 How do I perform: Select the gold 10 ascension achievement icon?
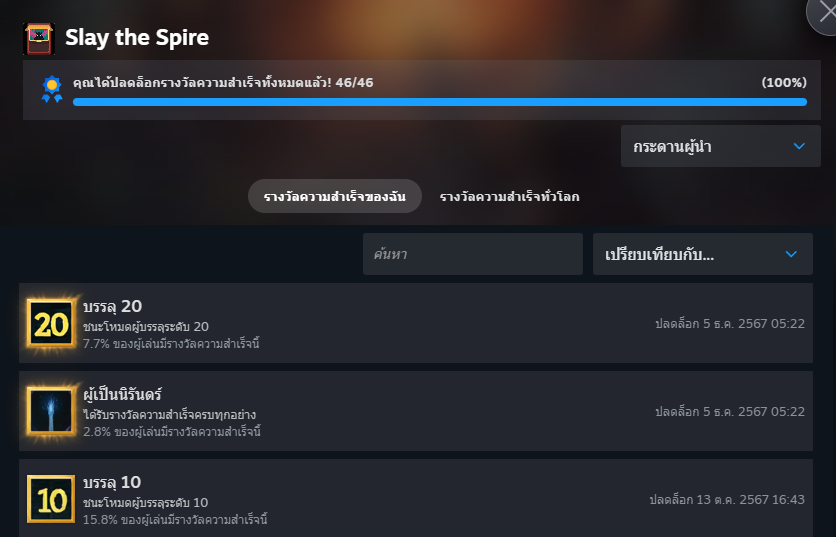[x=51, y=499]
